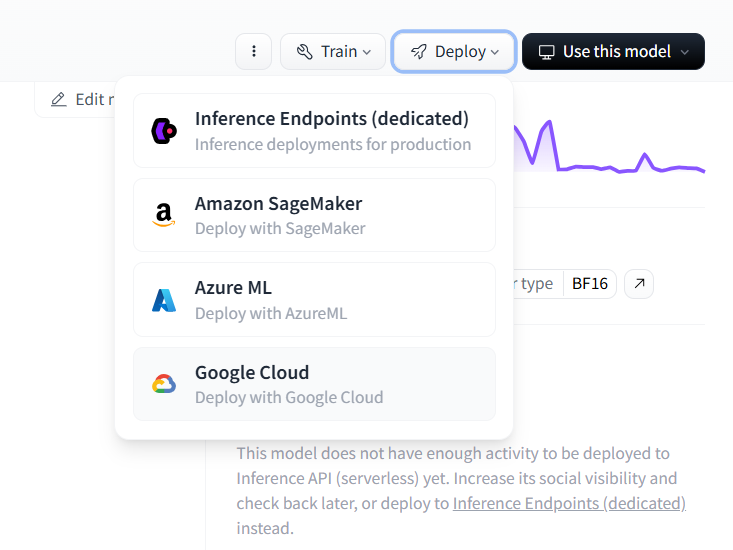733x550 pixels.
Task: Collapse the Deploy dropdown chevron
Action: pyautogui.click(x=495, y=52)
